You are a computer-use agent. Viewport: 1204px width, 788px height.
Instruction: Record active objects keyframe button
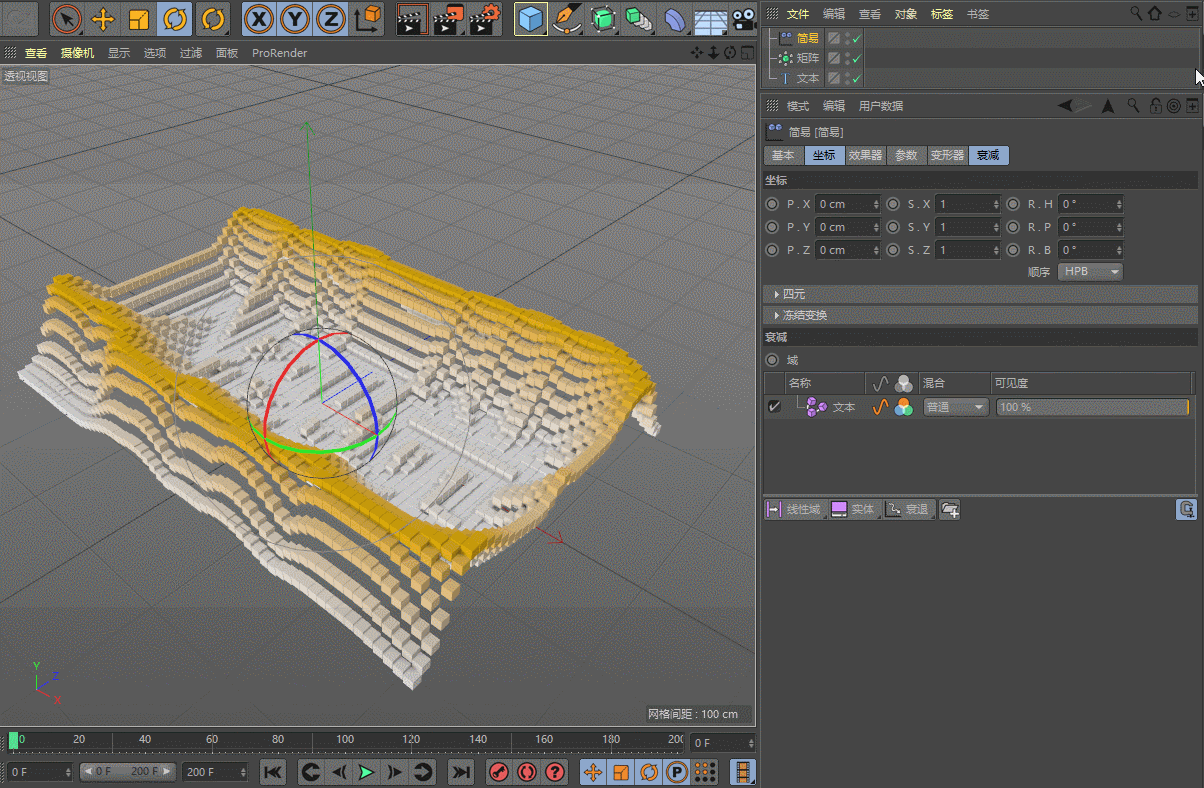click(499, 772)
